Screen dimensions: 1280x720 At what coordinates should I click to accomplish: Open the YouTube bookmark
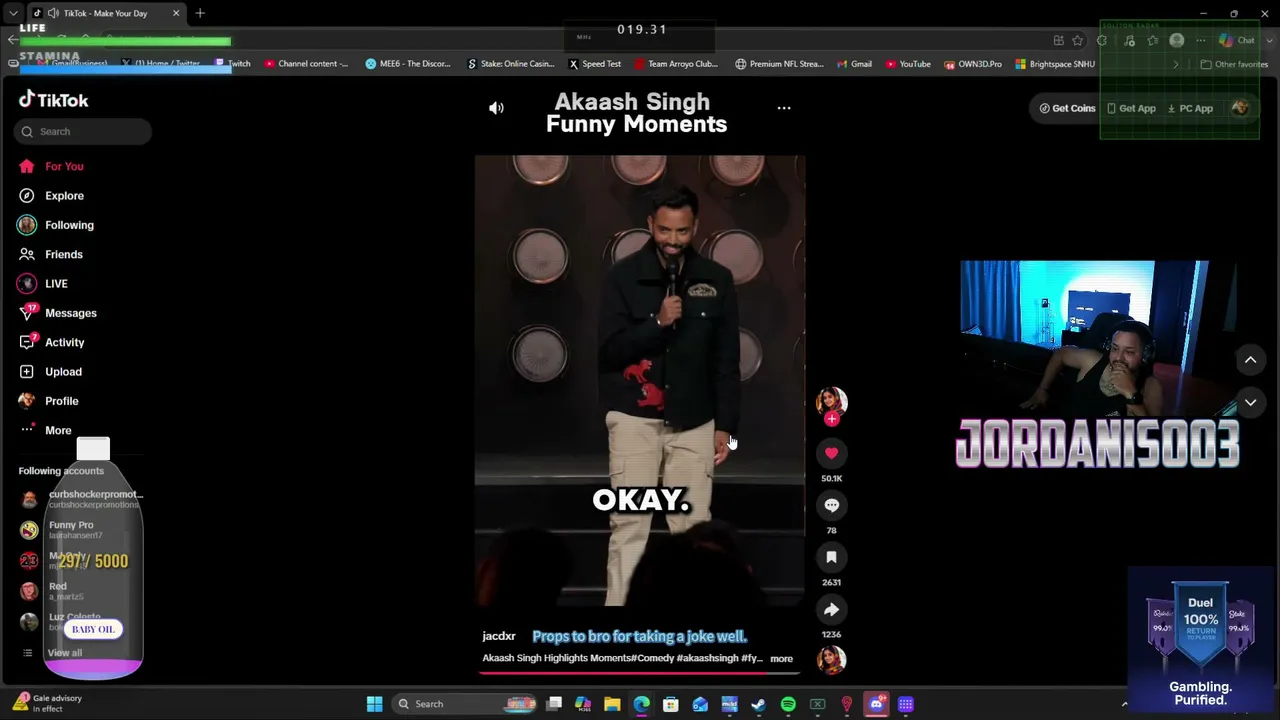coord(908,64)
